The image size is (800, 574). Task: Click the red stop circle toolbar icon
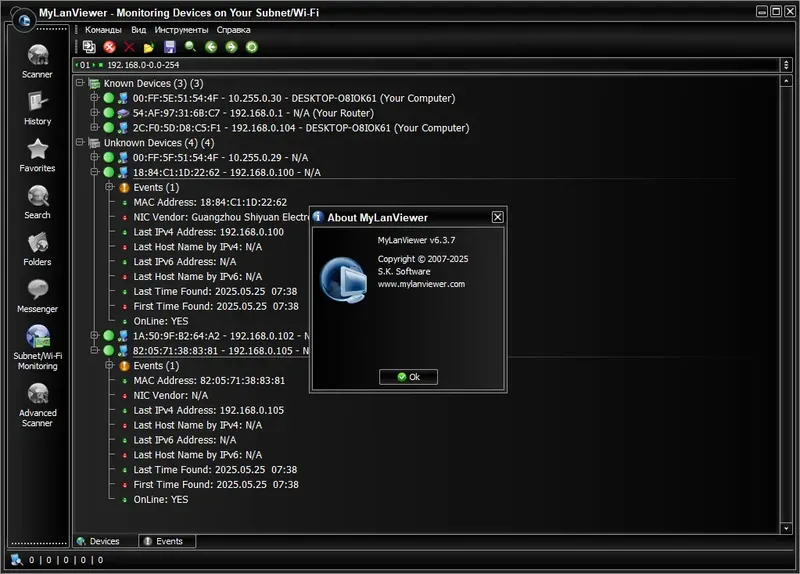click(109, 47)
